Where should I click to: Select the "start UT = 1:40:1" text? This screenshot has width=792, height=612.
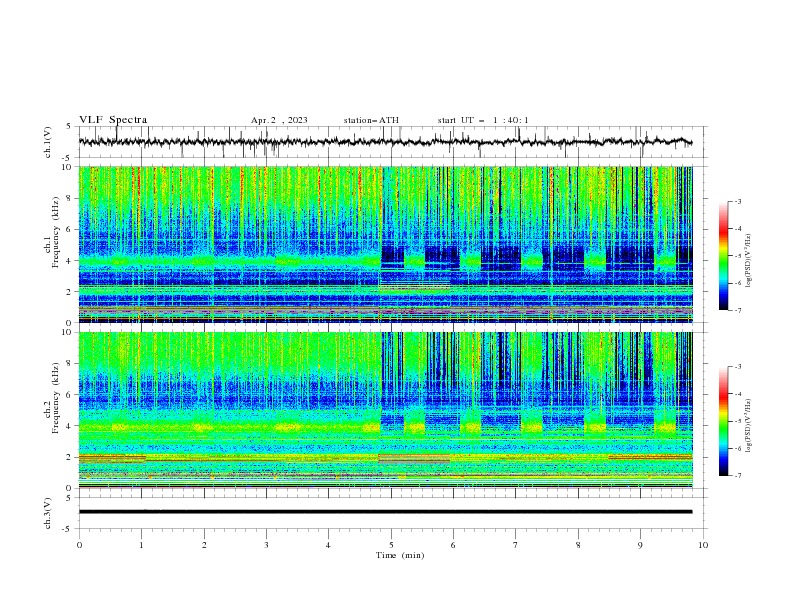coord(483,120)
